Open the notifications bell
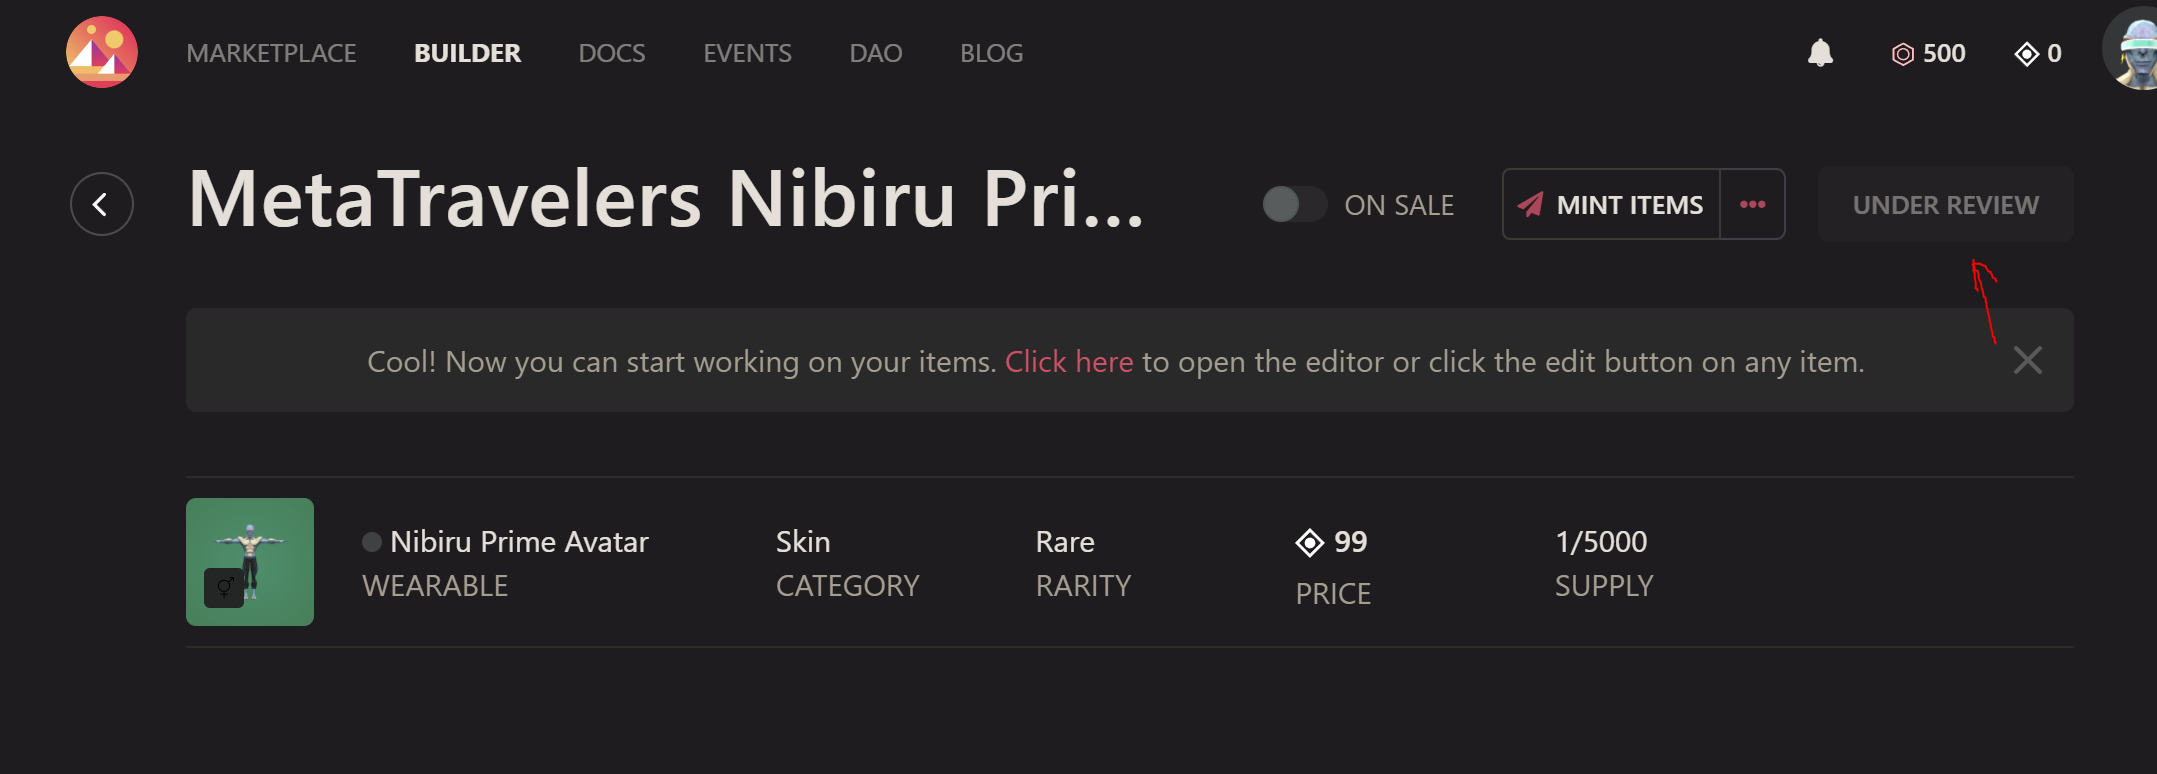2157x774 pixels. click(x=1820, y=53)
